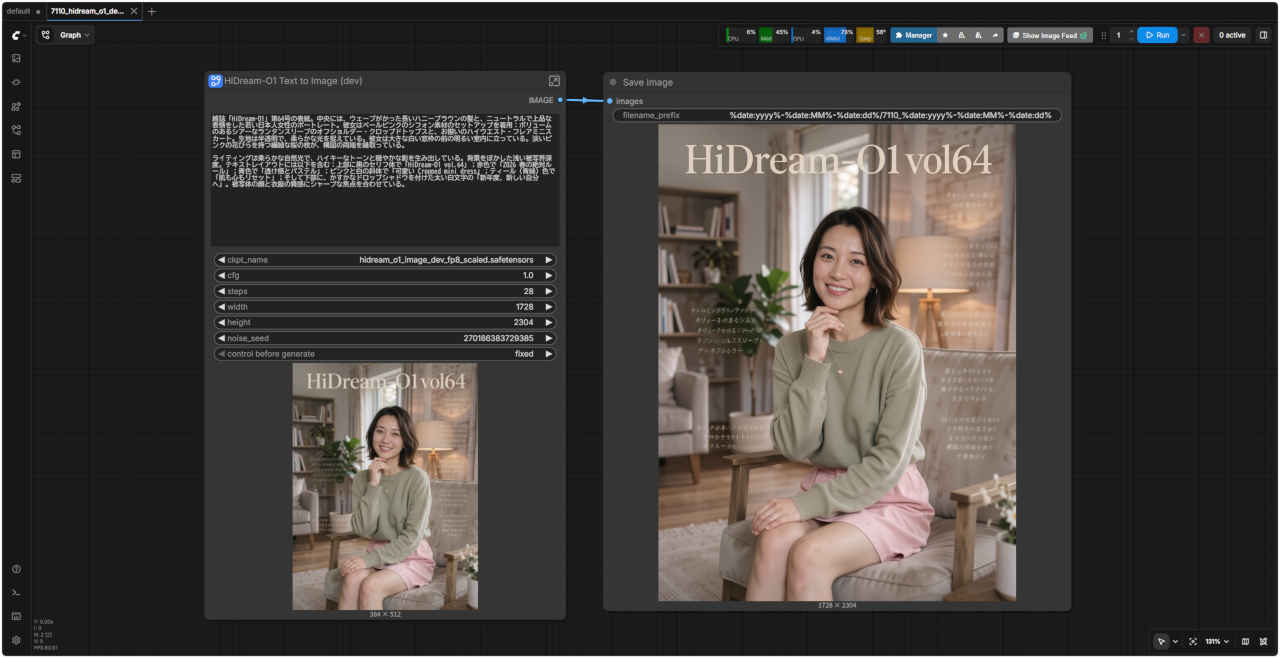This screenshot has height=658, width=1280.
Task: Open the zoom level 131% dropdown
Action: [1217, 641]
